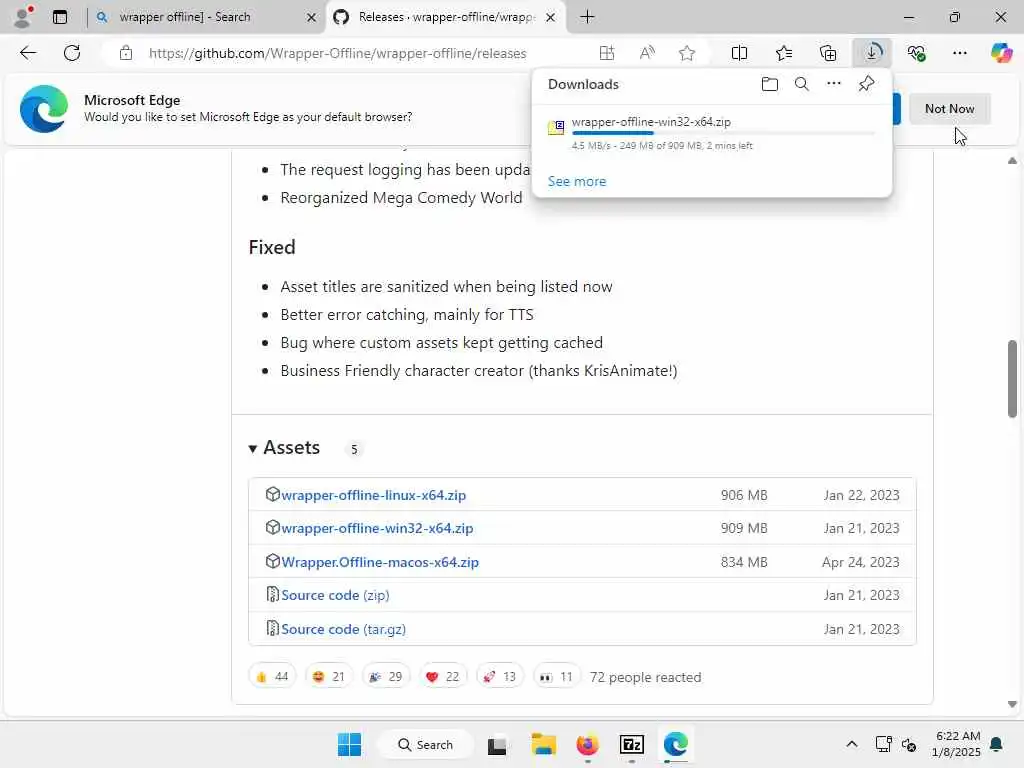Add this page to favorites star
1024x768 pixels.
tap(686, 53)
